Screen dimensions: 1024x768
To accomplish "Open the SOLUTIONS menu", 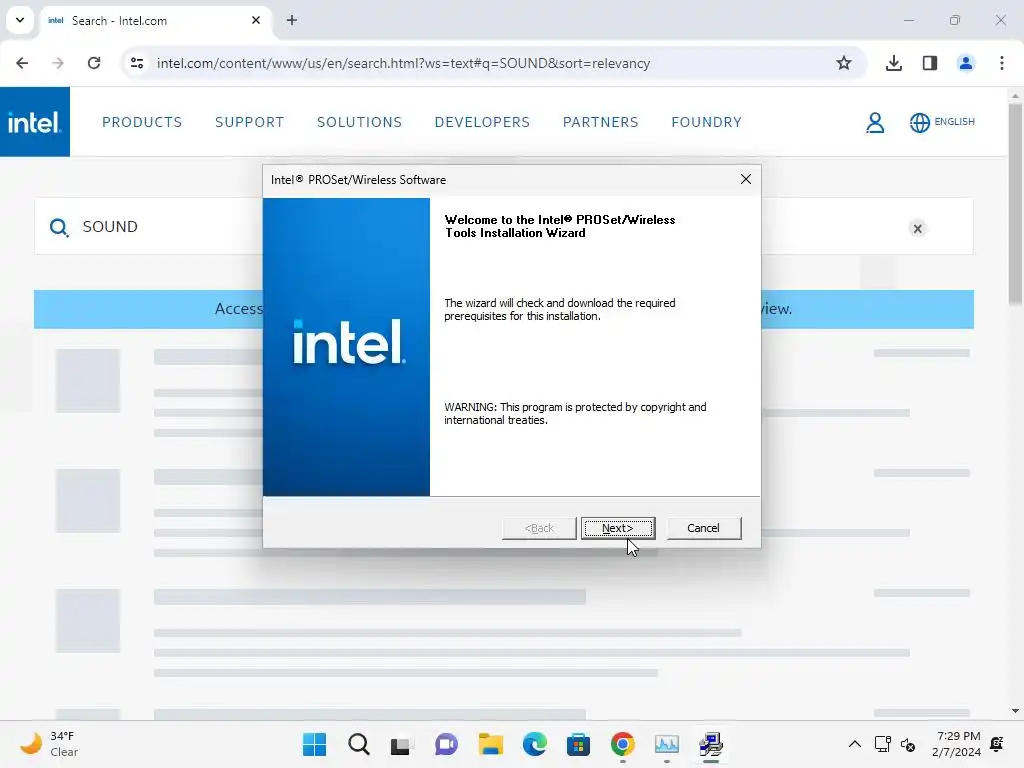I will 359,122.
